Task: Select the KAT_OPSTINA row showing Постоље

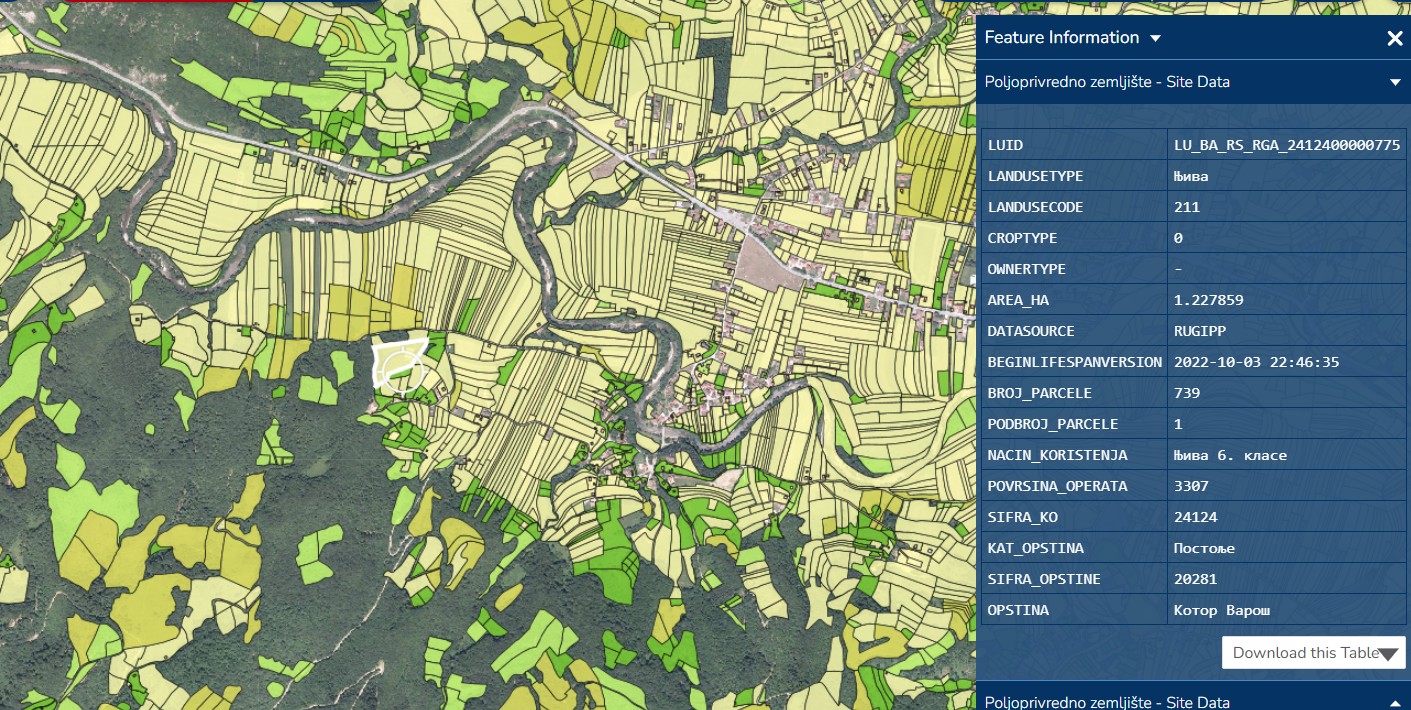Action: (1203, 548)
